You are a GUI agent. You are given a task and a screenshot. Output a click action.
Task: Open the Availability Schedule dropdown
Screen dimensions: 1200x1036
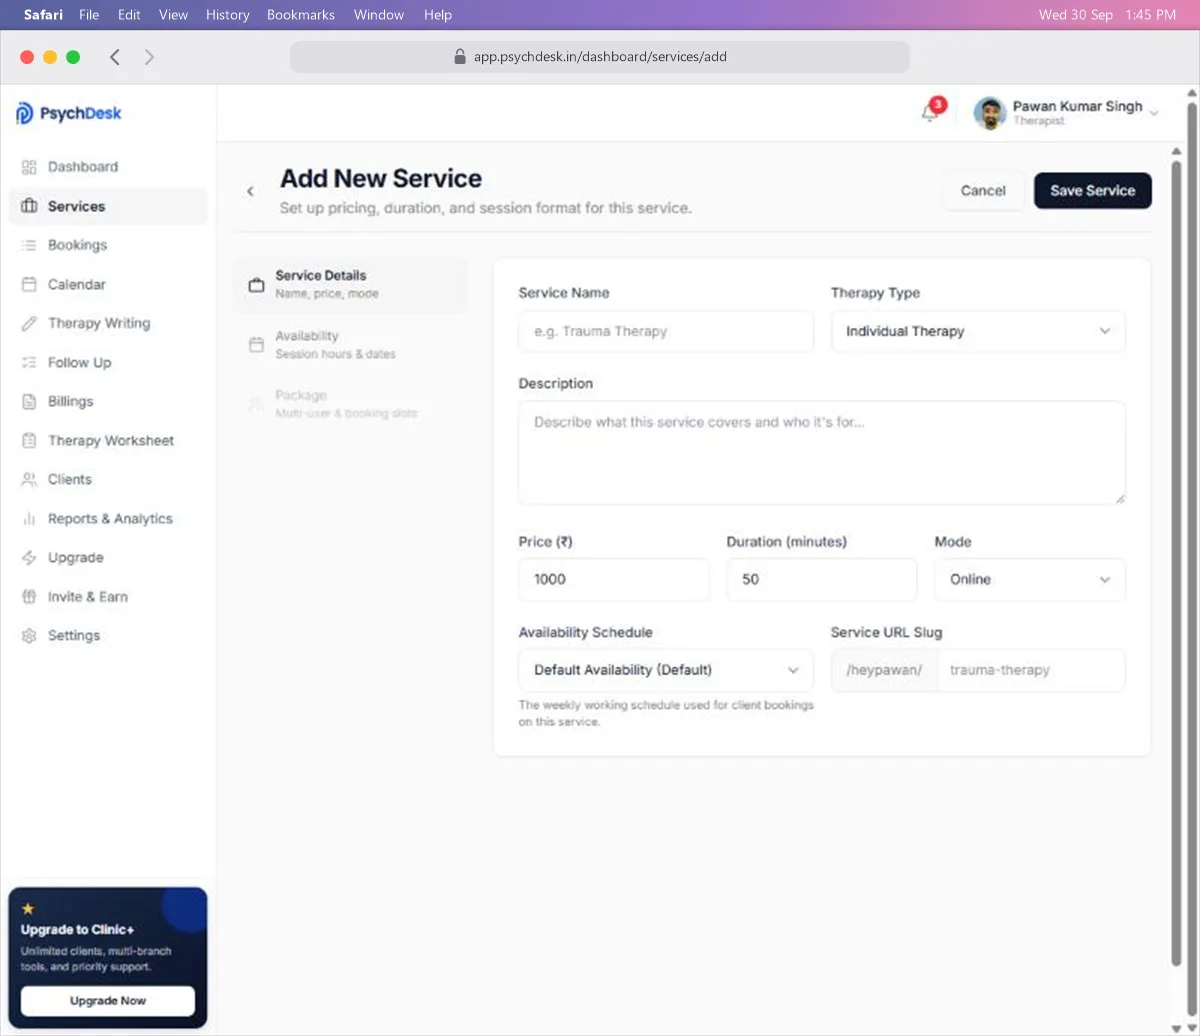coord(666,670)
